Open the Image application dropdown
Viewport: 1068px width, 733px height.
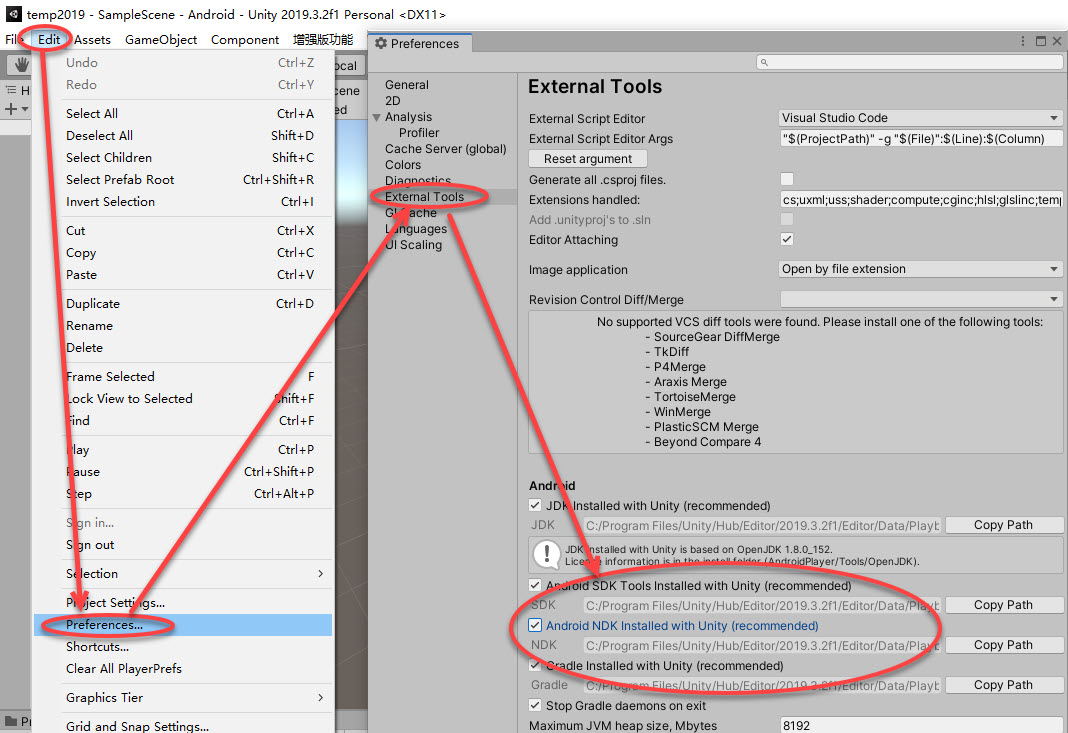tap(921, 269)
